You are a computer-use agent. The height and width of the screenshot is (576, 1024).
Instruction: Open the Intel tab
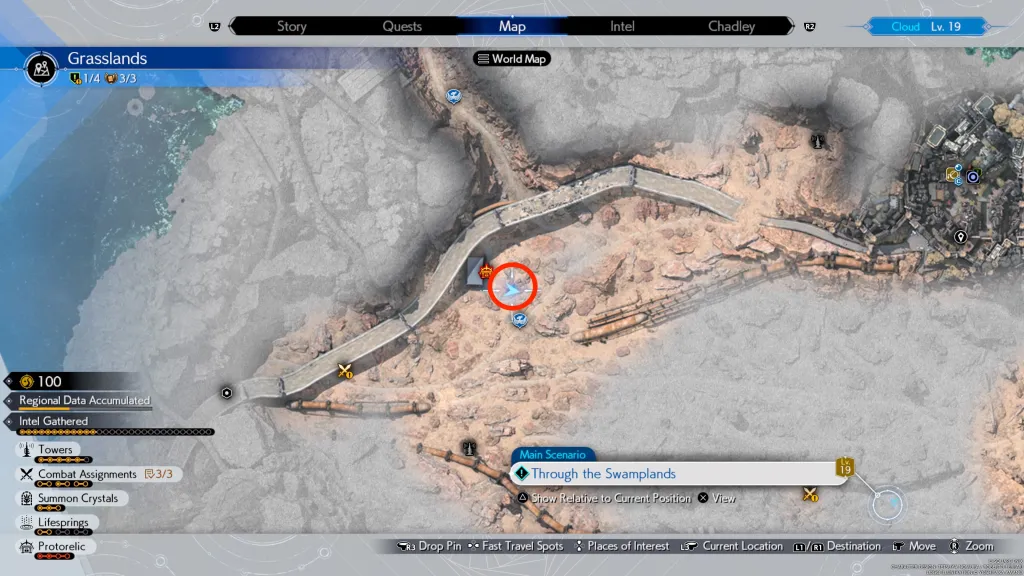(622, 26)
